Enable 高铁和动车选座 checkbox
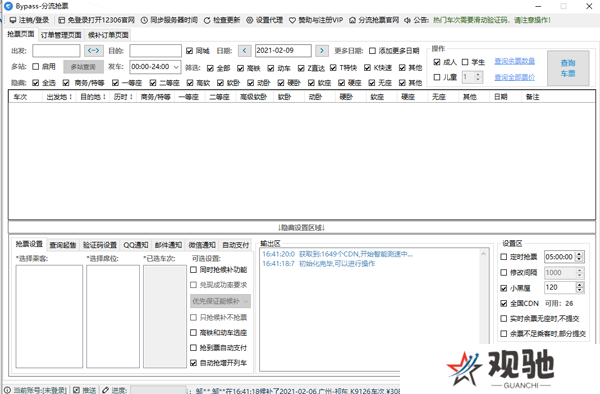 click(194, 332)
